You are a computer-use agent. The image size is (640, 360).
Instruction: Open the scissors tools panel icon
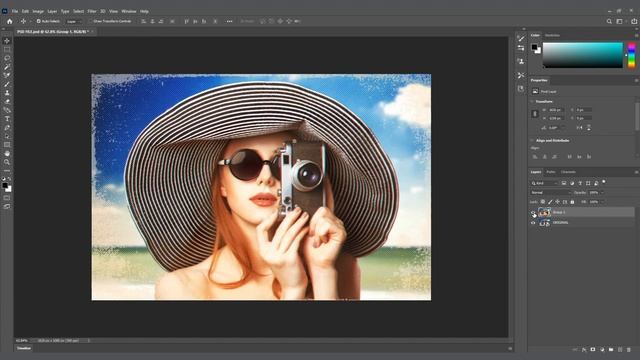[x=521, y=76]
